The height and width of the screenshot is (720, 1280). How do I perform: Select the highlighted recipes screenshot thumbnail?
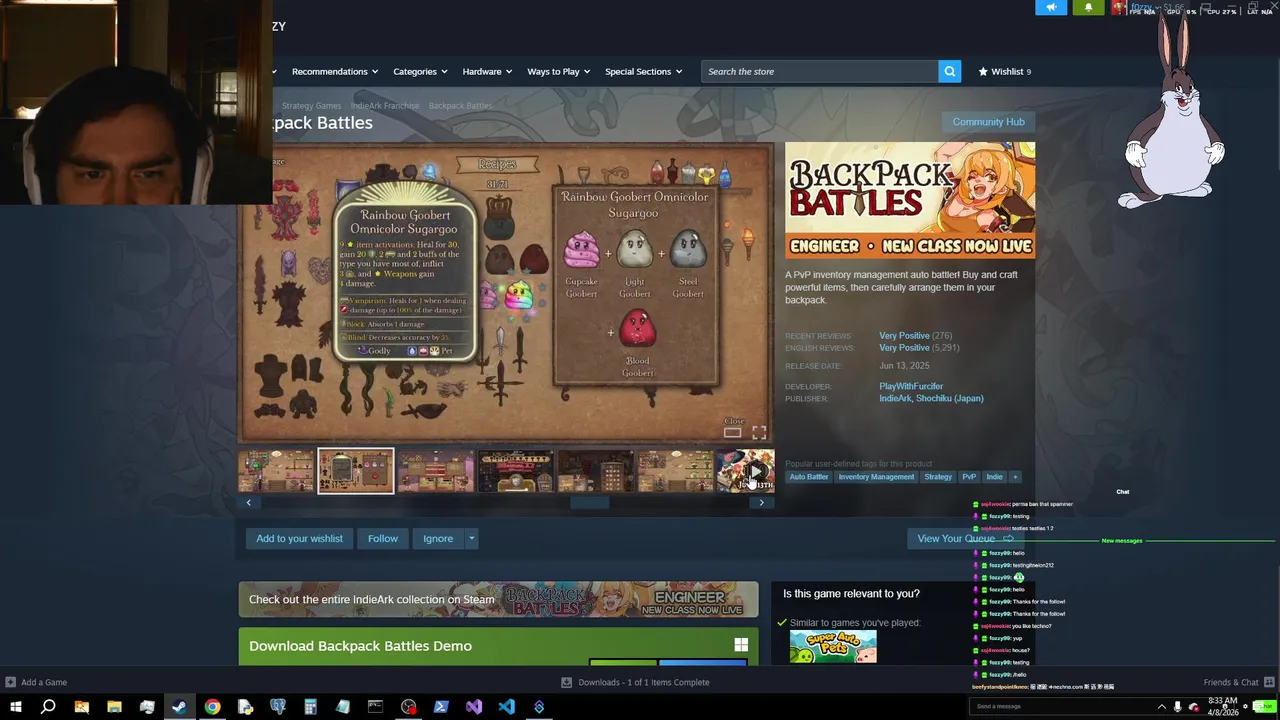click(356, 471)
